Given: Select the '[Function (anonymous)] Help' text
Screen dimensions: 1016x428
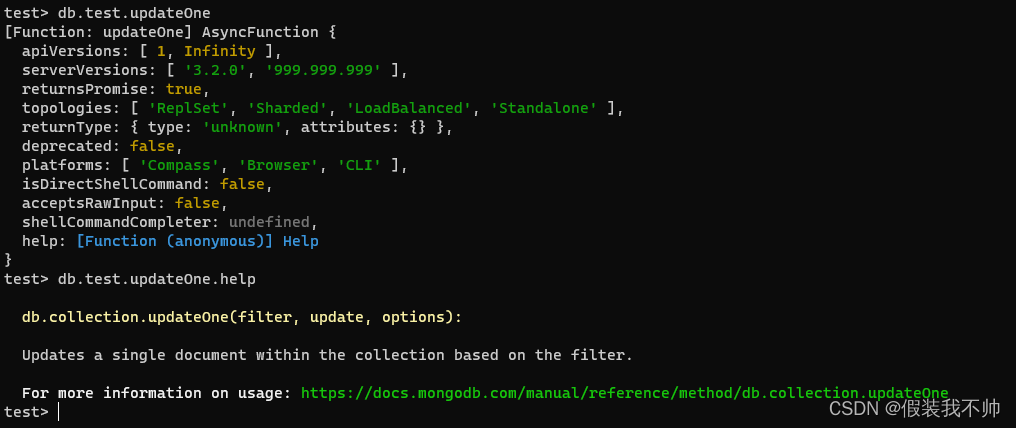Looking at the screenshot, I should (197, 242).
